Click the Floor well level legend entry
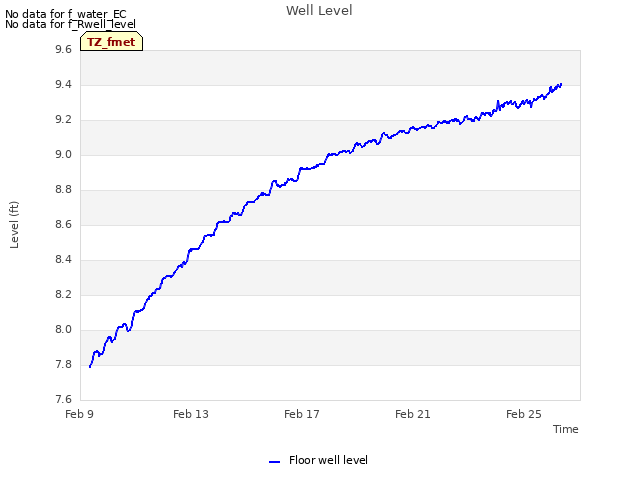 click(318, 460)
